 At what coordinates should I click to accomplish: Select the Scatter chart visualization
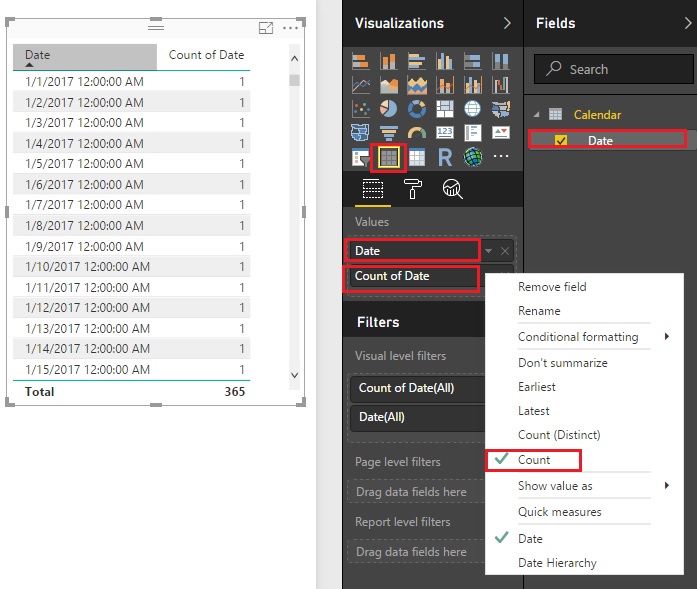(361, 108)
